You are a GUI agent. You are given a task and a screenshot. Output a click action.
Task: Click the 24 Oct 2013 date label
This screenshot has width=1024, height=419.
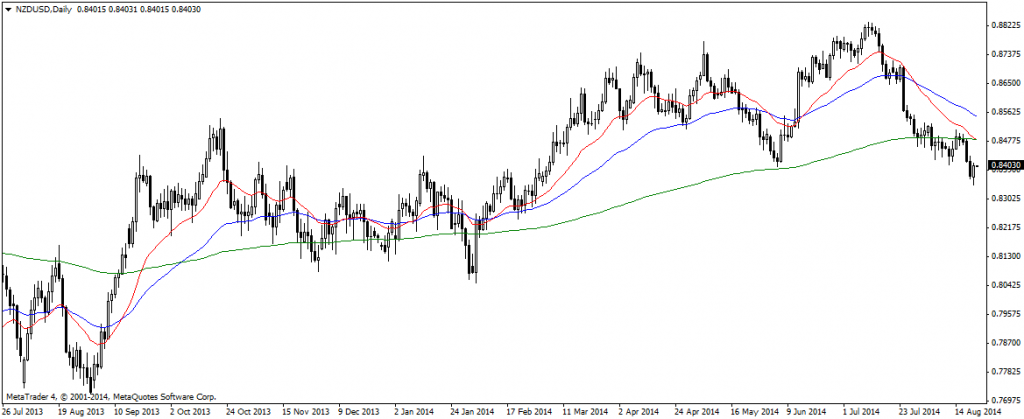(x=247, y=411)
